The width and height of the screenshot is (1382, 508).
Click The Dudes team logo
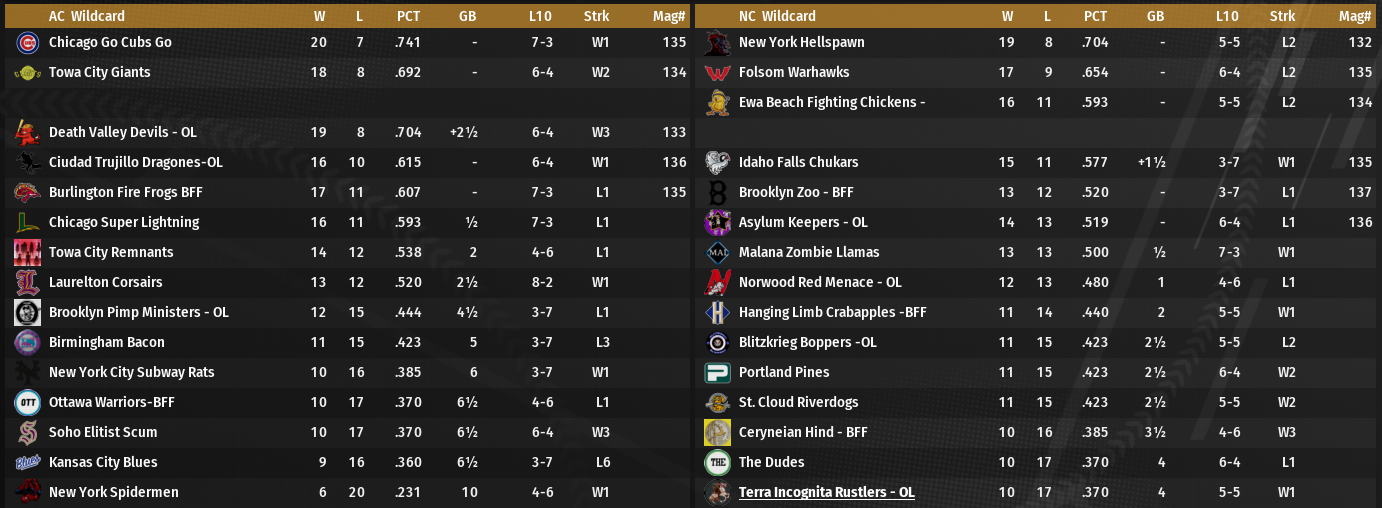pyautogui.click(x=717, y=462)
